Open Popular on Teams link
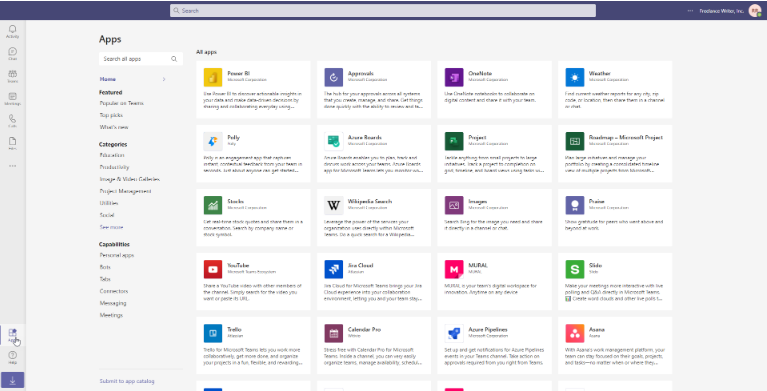This screenshot has height=391, width=767. click(x=121, y=103)
